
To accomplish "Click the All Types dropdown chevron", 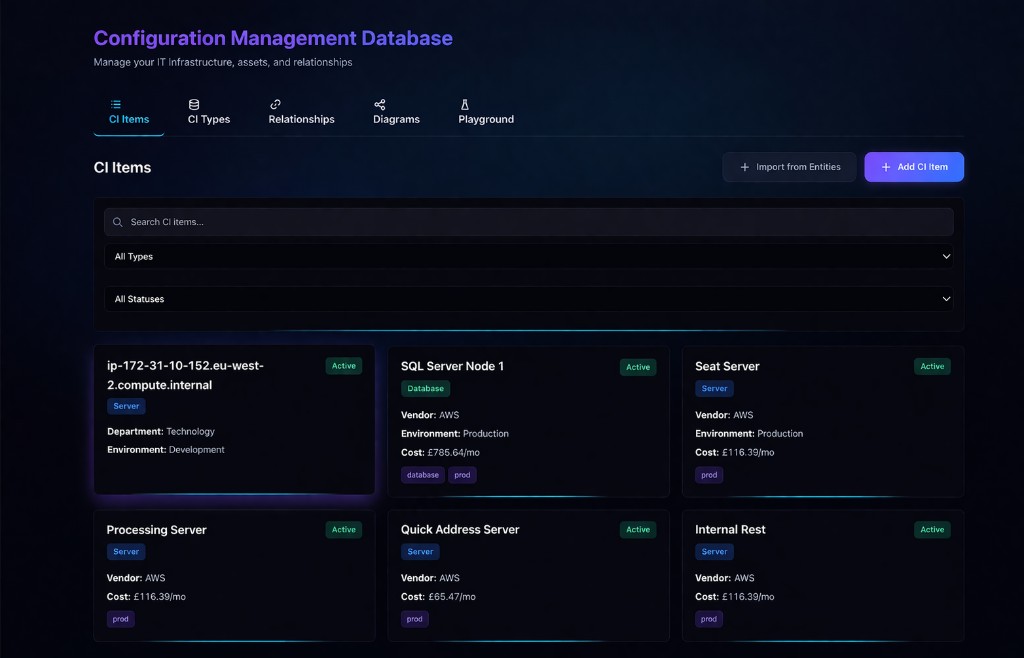I will 946,257.
